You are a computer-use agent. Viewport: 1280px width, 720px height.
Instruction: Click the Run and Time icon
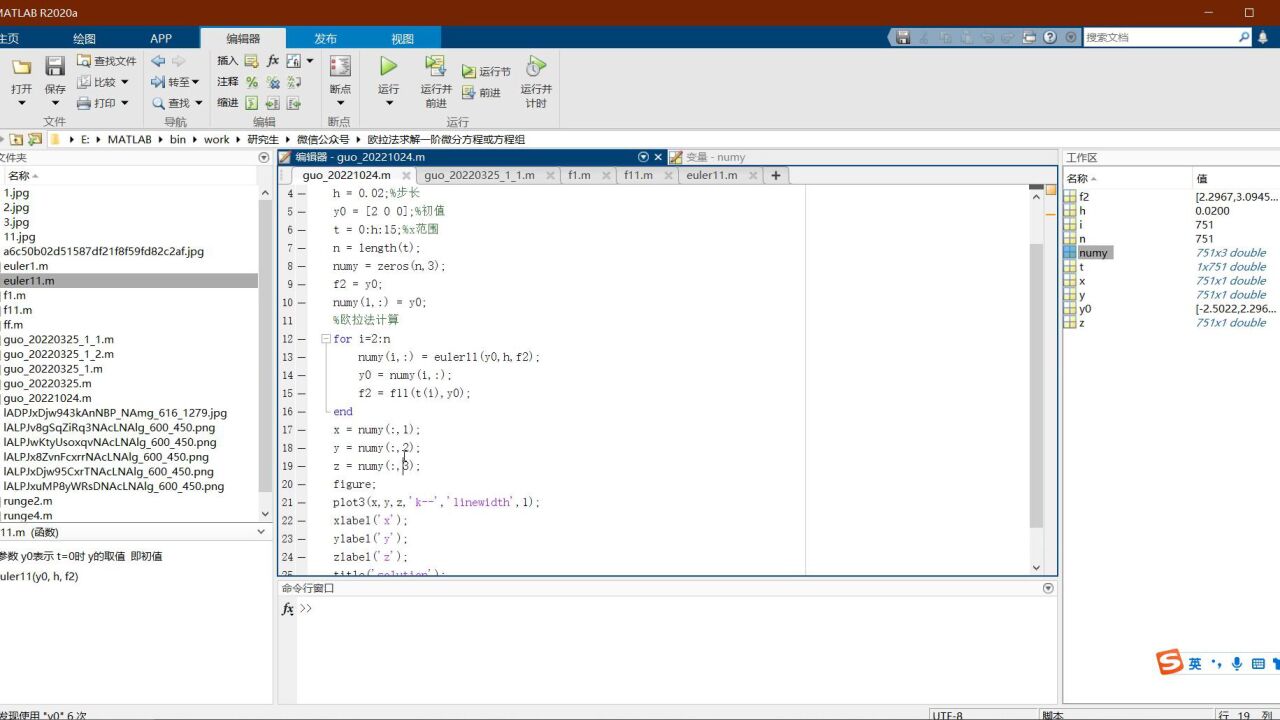point(536,67)
